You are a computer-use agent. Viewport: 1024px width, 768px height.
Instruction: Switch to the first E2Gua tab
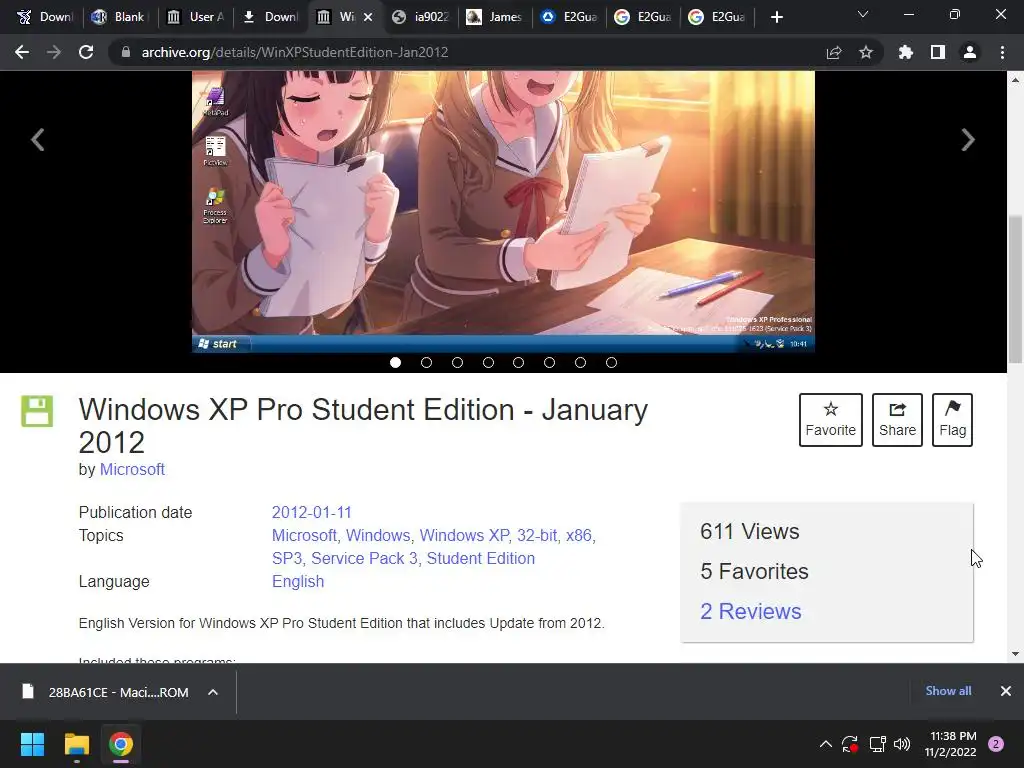coord(570,17)
